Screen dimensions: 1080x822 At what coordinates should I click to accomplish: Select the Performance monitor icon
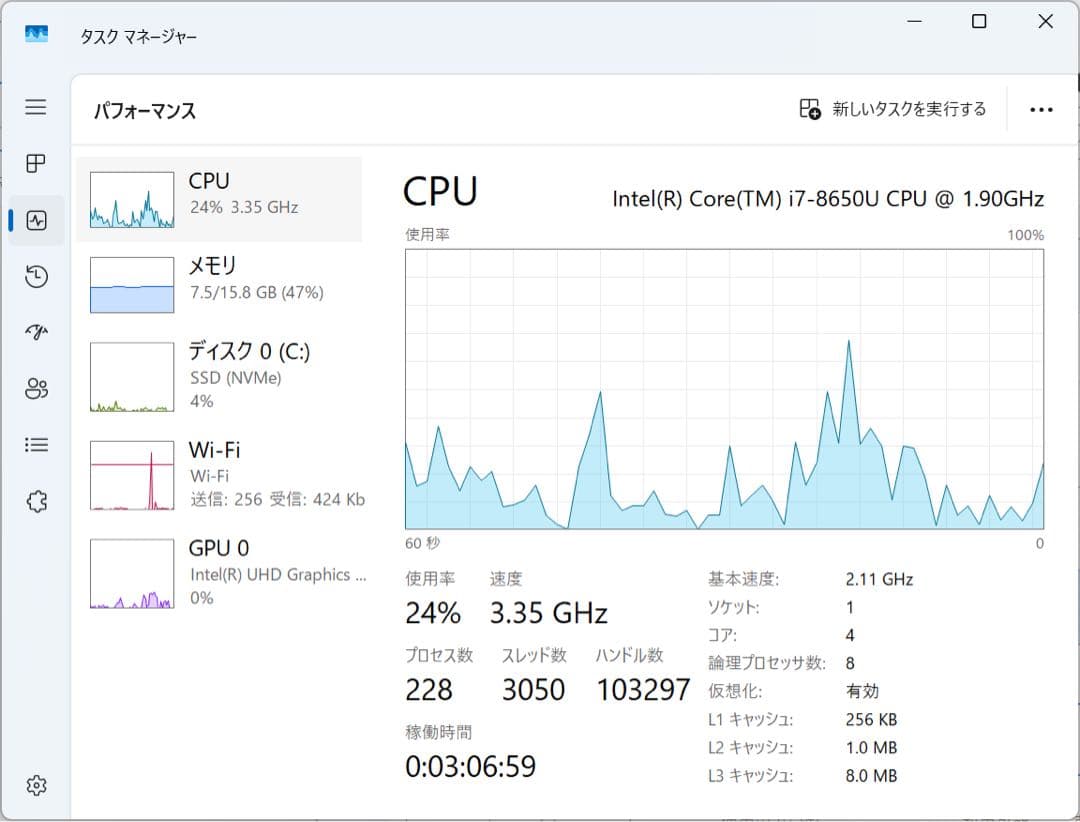(36, 220)
